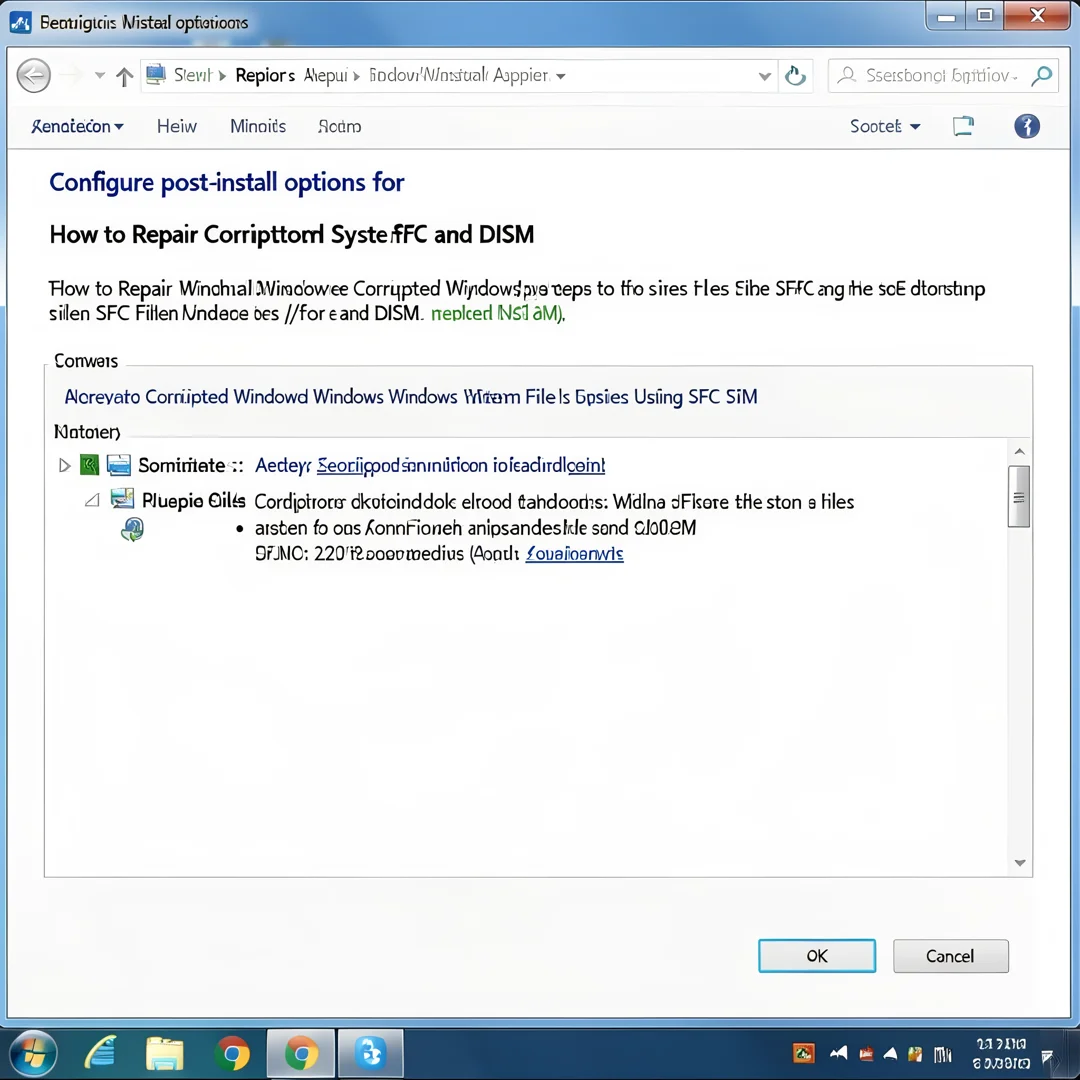Image resolution: width=1080 pixels, height=1080 pixels.
Task: Click the drive icon next to 'Somiritate'
Action: pyautogui.click(x=118, y=465)
